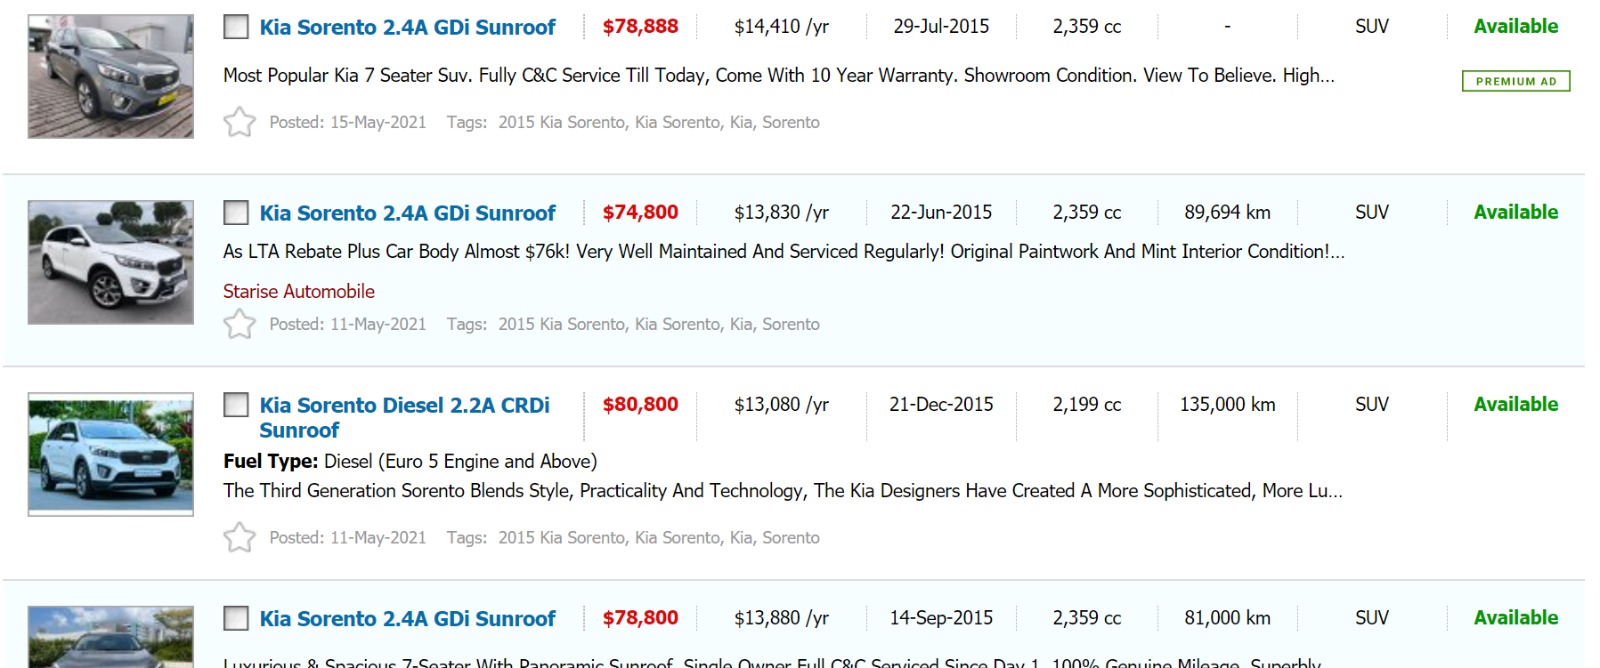This screenshot has height=668, width=1600.
Task: Open grey Kia Sorento photo thumbnail
Action: click(x=111, y=76)
